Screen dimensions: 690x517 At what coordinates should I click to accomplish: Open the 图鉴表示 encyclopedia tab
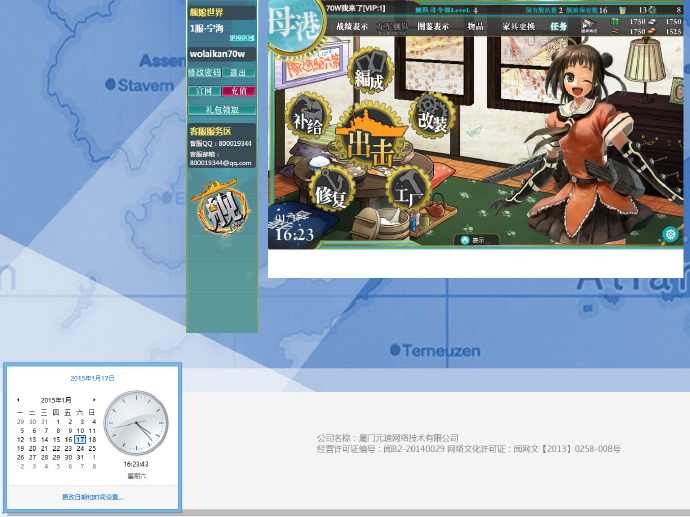pyautogui.click(x=433, y=26)
